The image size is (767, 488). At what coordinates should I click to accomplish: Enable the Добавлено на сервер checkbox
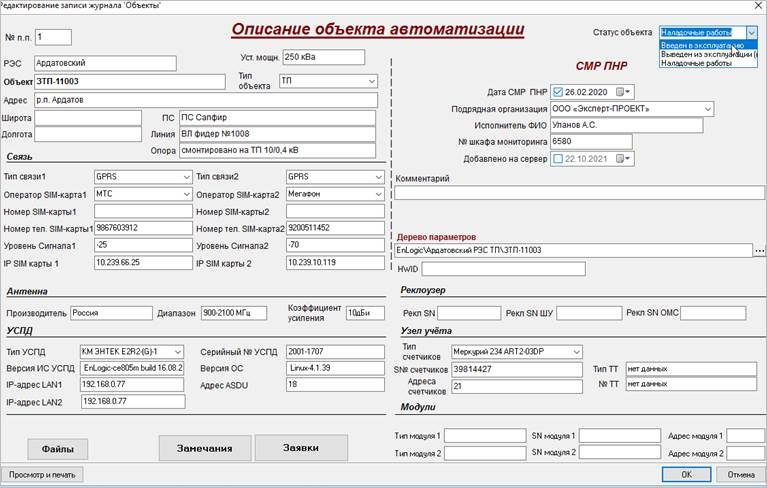pyautogui.click(x=558, y=159)
